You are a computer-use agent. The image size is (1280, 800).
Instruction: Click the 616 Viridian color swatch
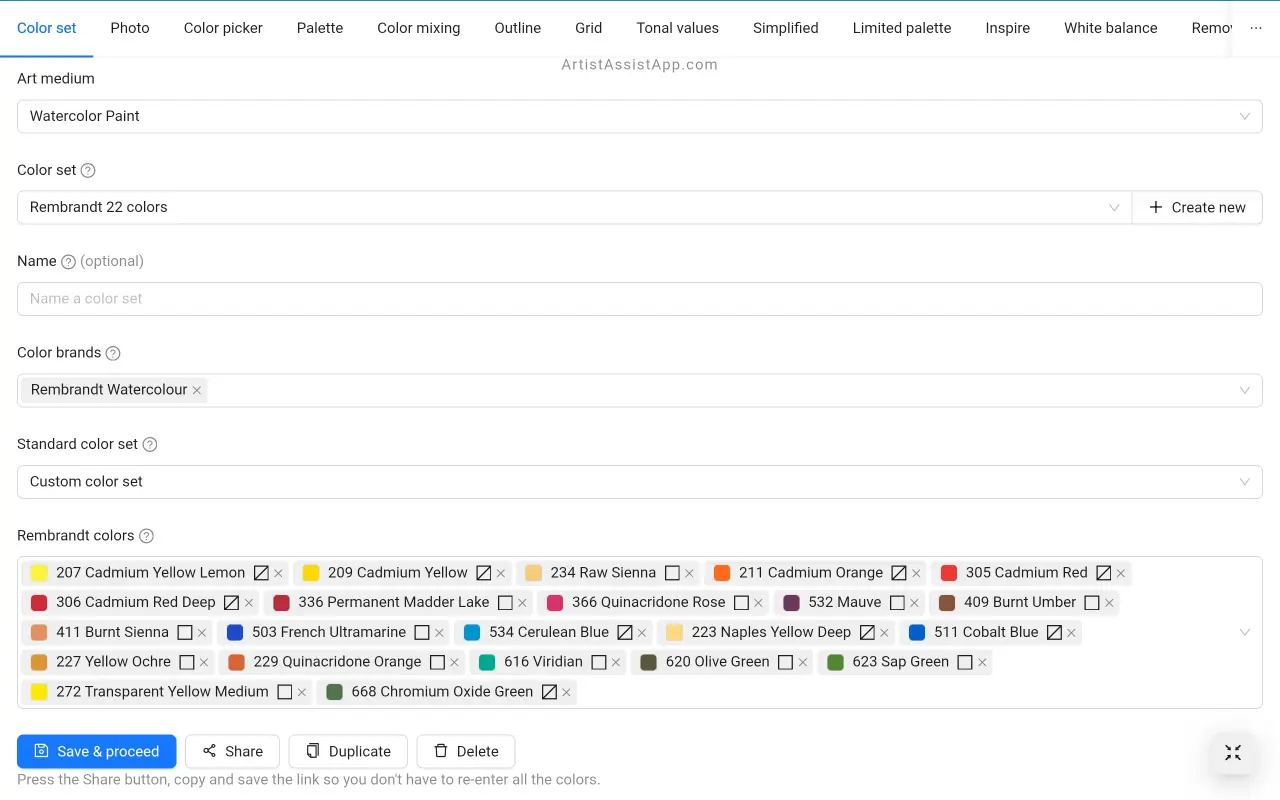487,662
